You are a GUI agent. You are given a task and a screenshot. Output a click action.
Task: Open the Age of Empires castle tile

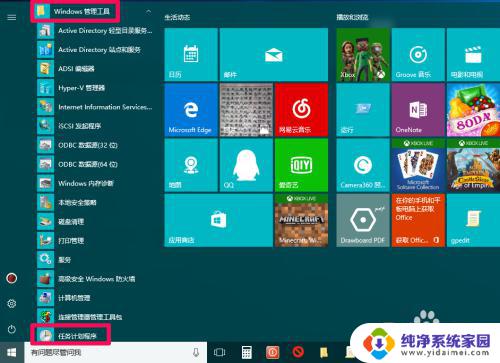(x=473, y=165)
